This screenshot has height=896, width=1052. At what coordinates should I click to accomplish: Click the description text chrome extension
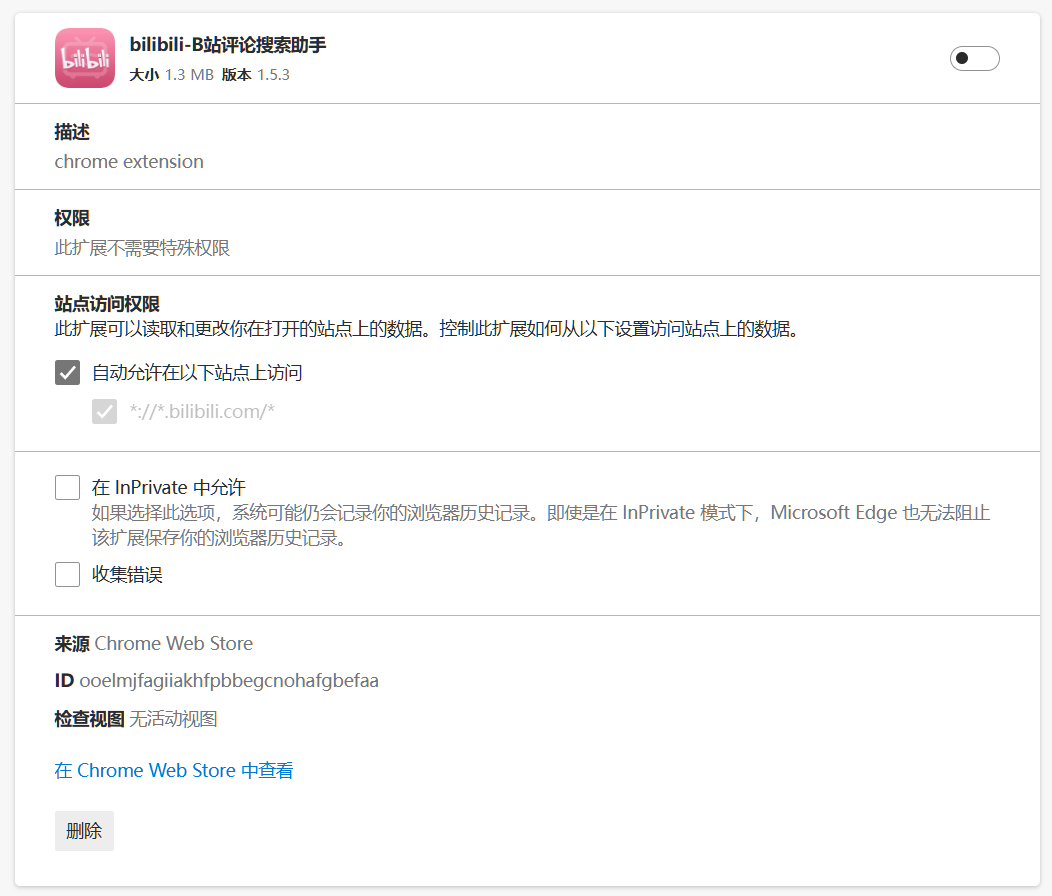[x=129, y=162]
